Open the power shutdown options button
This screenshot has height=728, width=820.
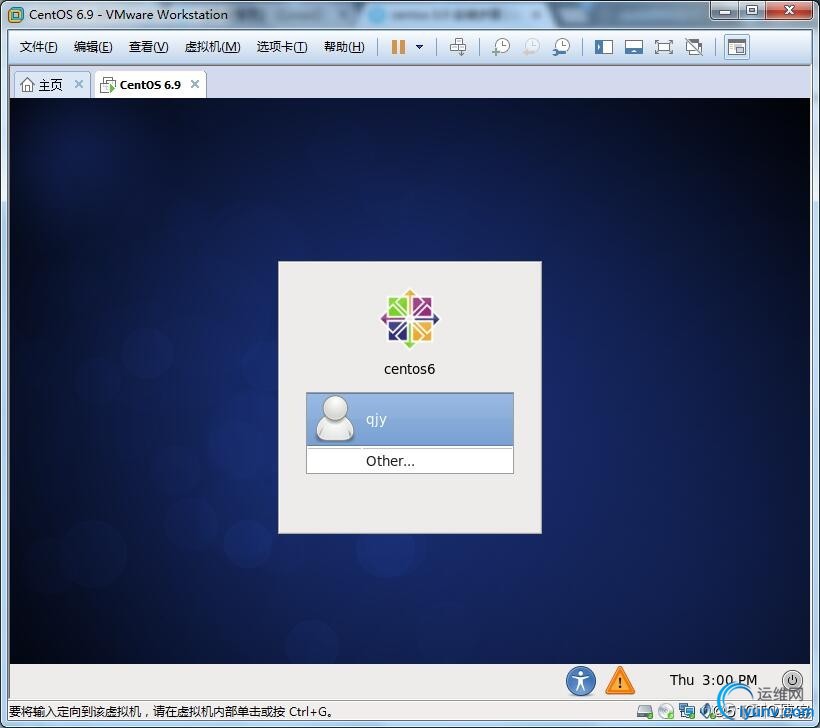[x=792, y=680]
